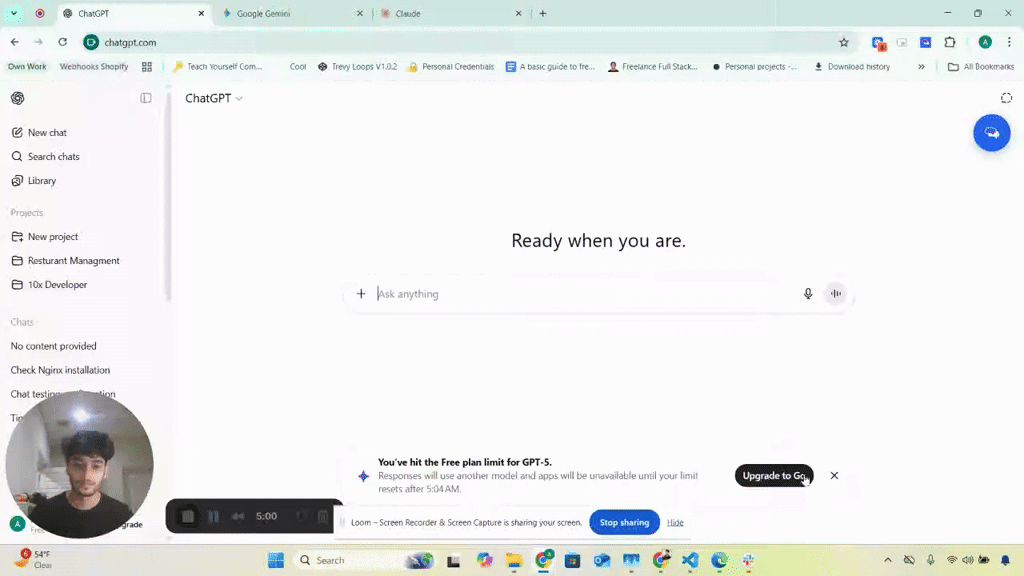Image resolution: width=1024 pixels, height=576 pixels.
Task: Pause the Loom recording
Action: click(214, 516)
